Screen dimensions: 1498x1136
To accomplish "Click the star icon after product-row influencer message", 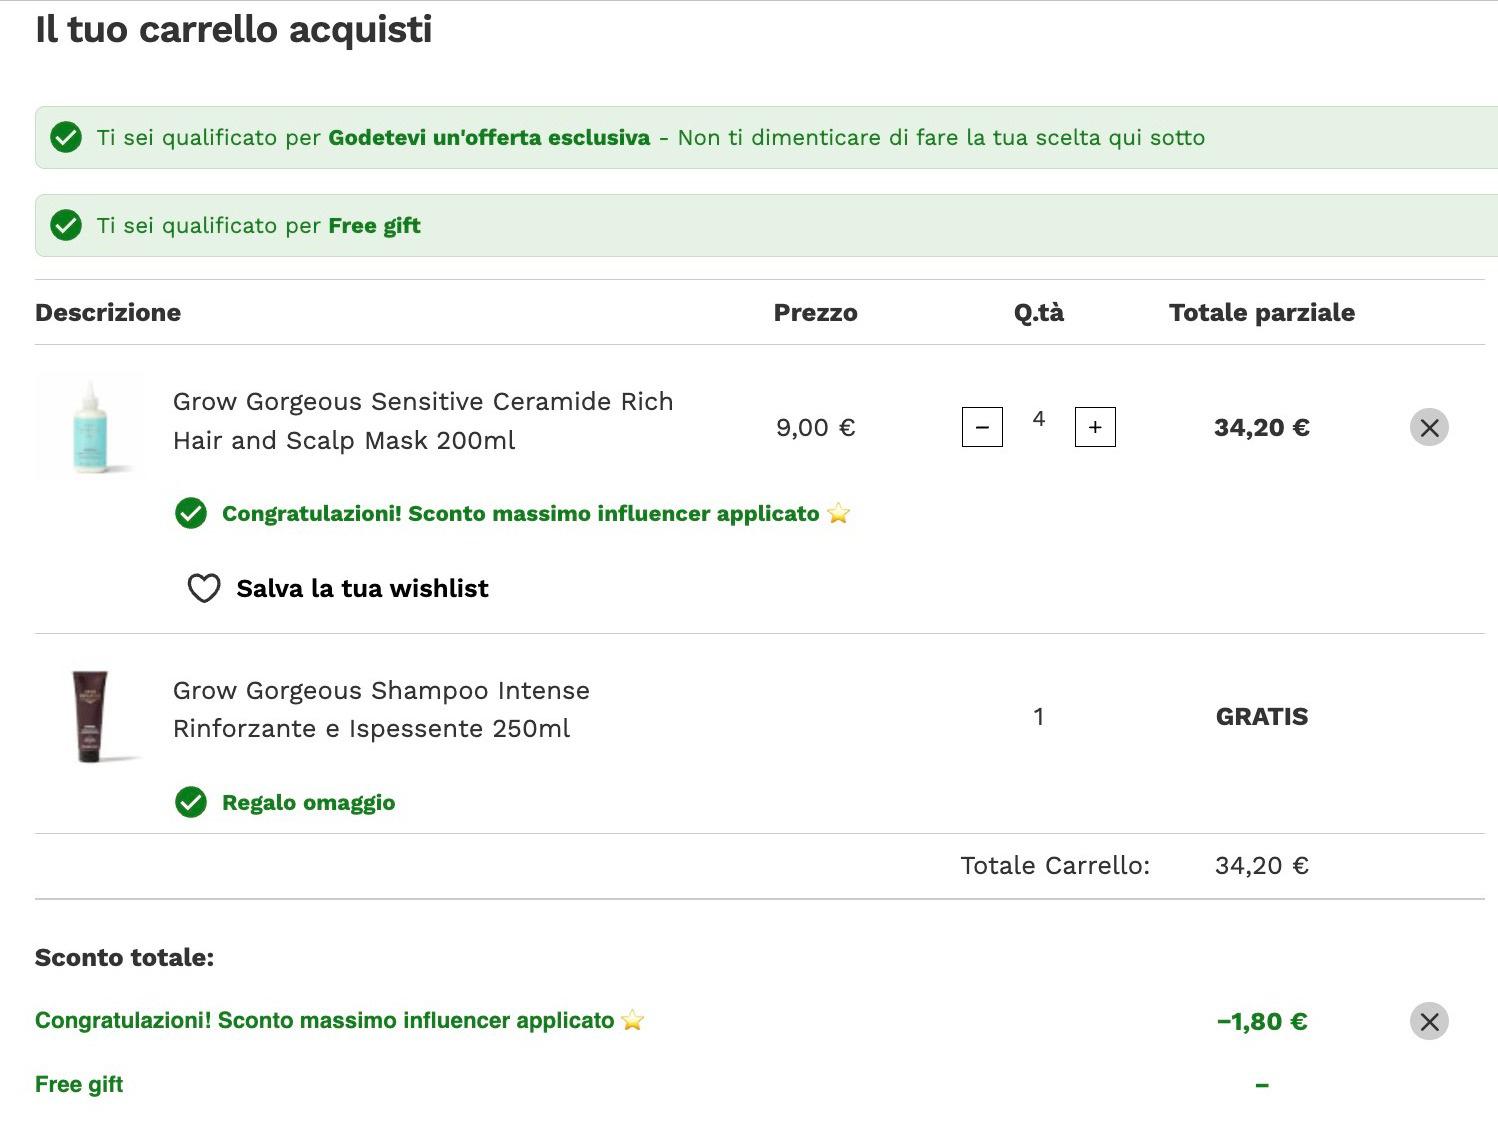I will point(838,513).
